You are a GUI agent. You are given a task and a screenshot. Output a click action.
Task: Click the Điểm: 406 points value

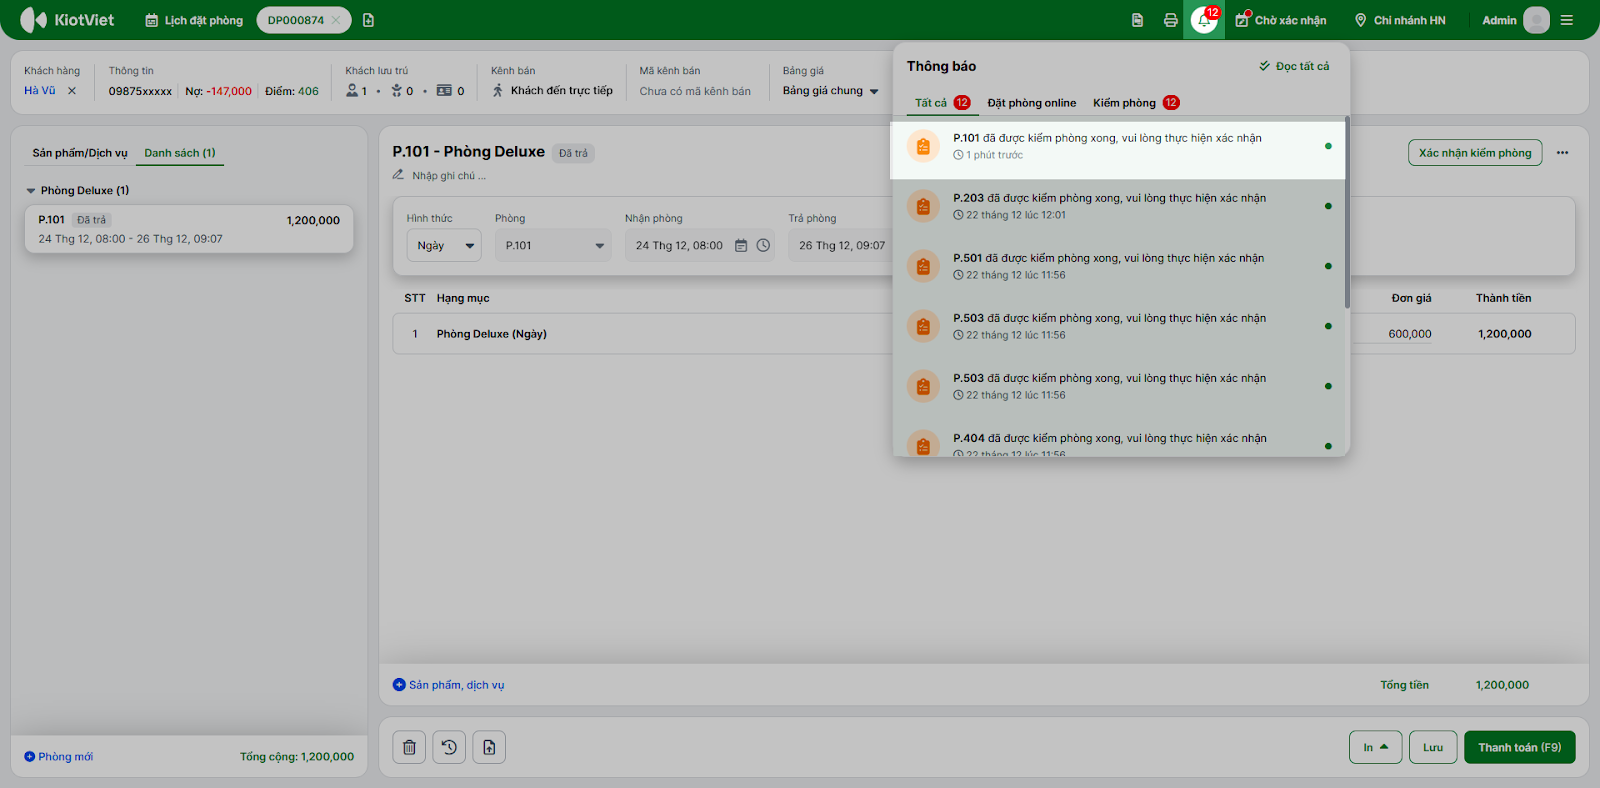coord(292,91)
